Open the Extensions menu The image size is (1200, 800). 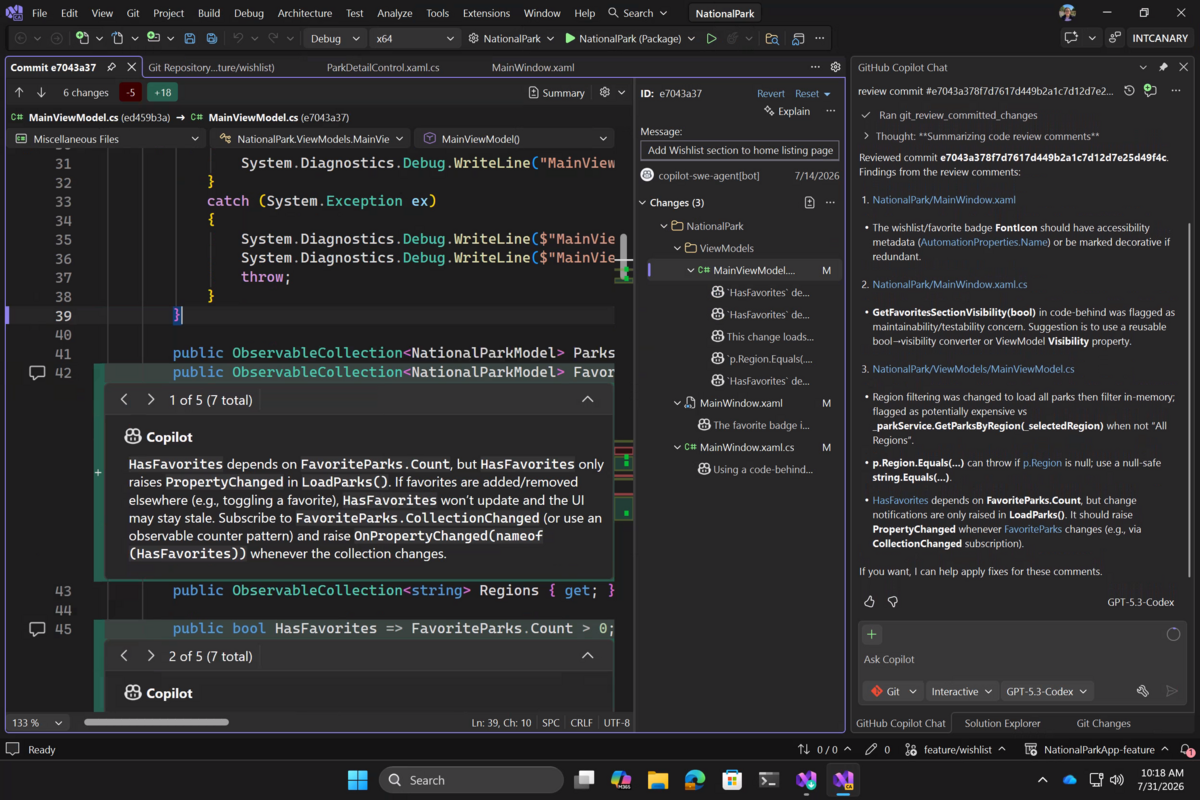[x=486, y=13]
